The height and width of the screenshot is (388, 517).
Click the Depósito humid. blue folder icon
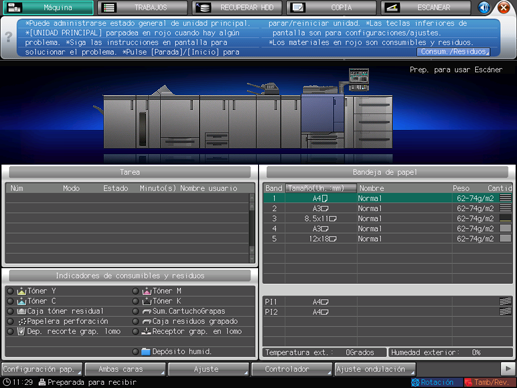[x=146, y=351]
